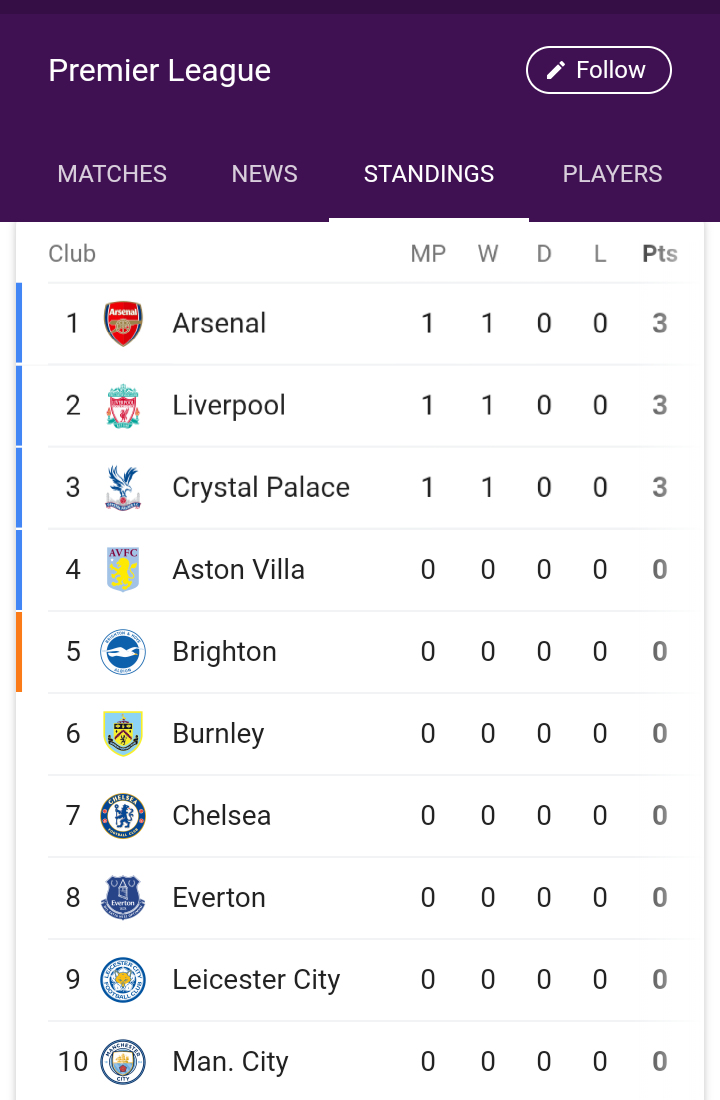
Task: Click the Aston Villa crest
Action: click(123, 570)
